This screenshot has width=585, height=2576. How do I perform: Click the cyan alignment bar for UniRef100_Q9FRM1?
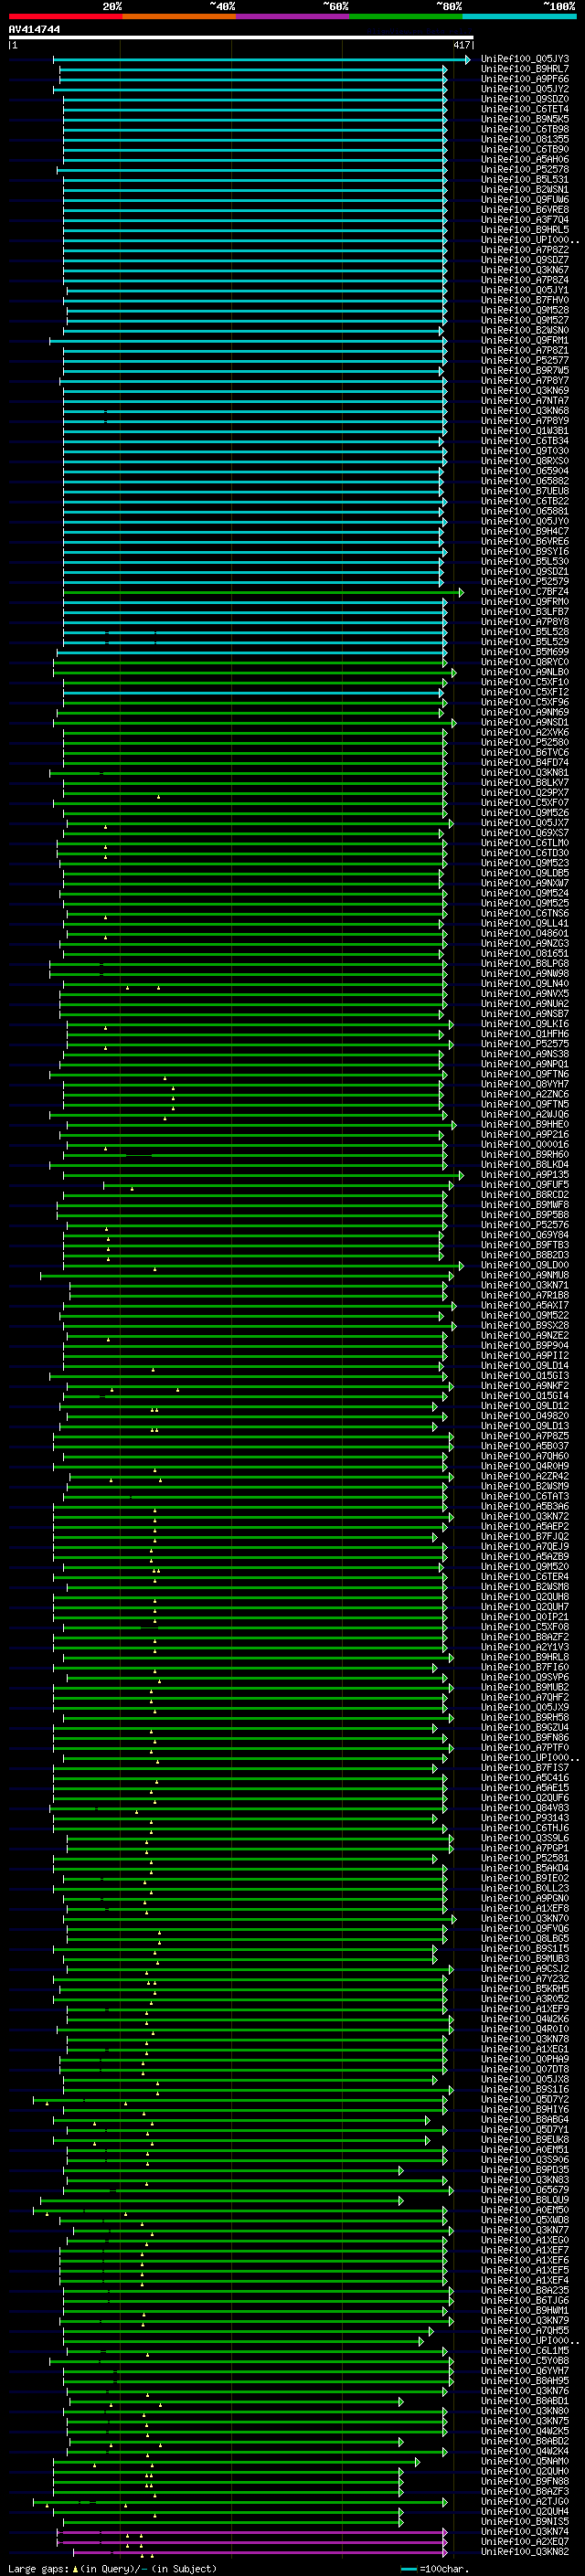(x=248, y=341)
